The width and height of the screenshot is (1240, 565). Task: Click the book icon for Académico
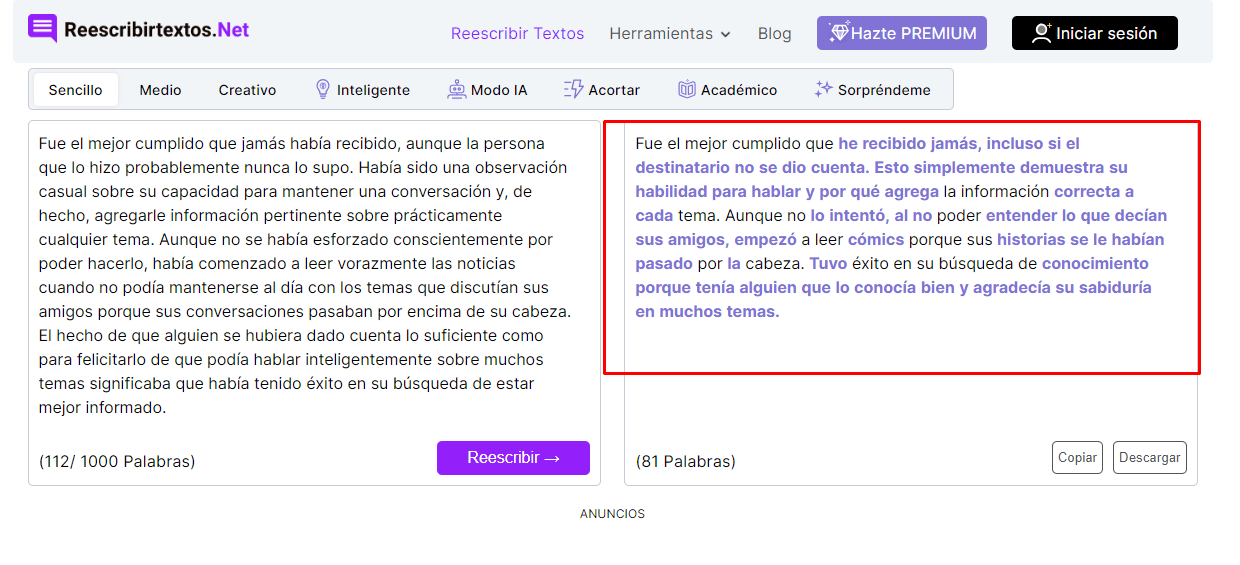click(x=687, y=89)
